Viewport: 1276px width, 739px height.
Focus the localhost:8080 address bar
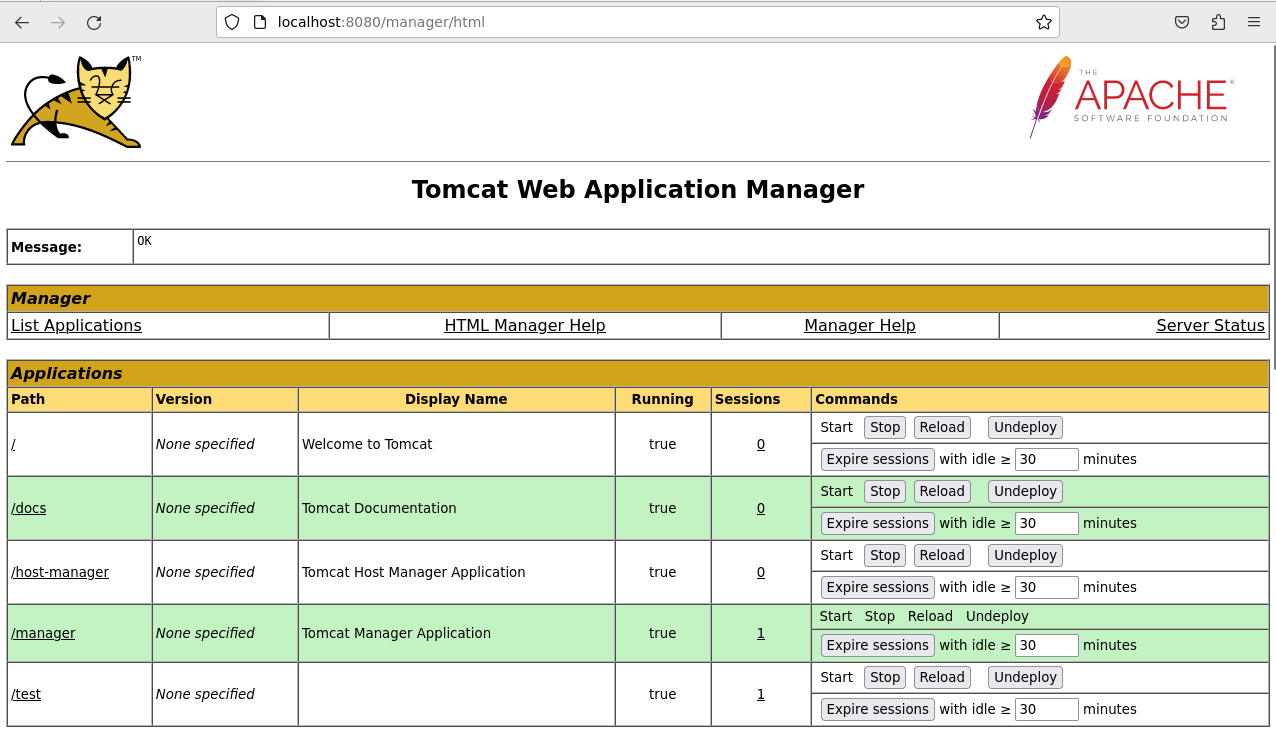[637, 22]
